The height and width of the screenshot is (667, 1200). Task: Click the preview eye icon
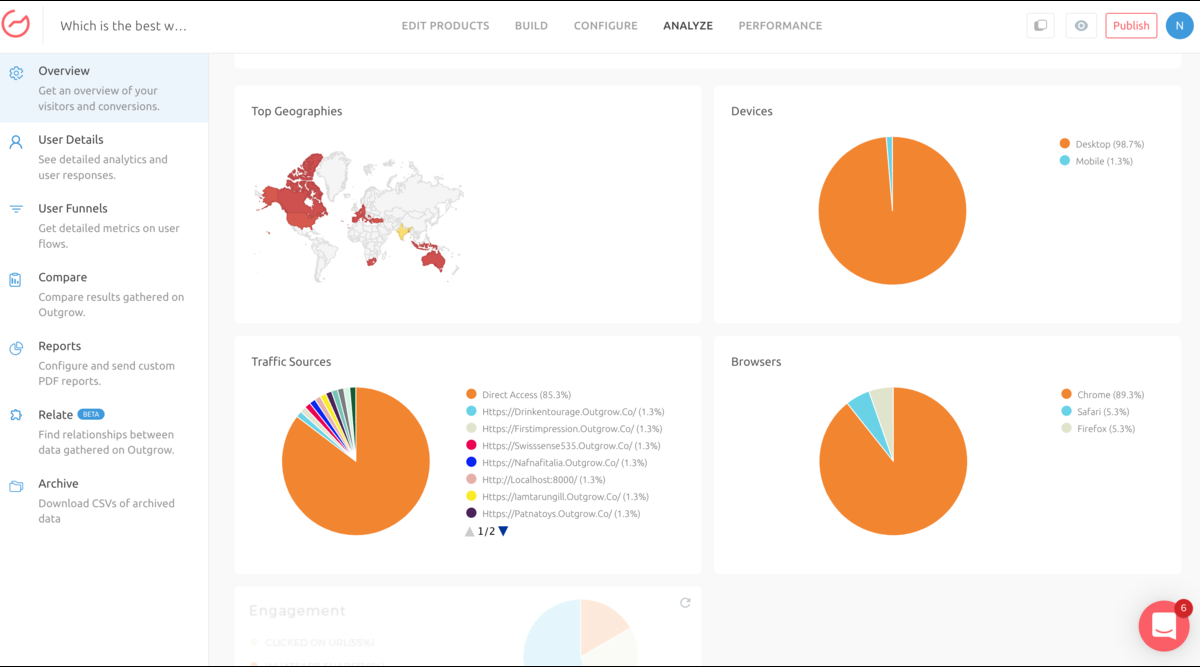tap(1081, 26)
